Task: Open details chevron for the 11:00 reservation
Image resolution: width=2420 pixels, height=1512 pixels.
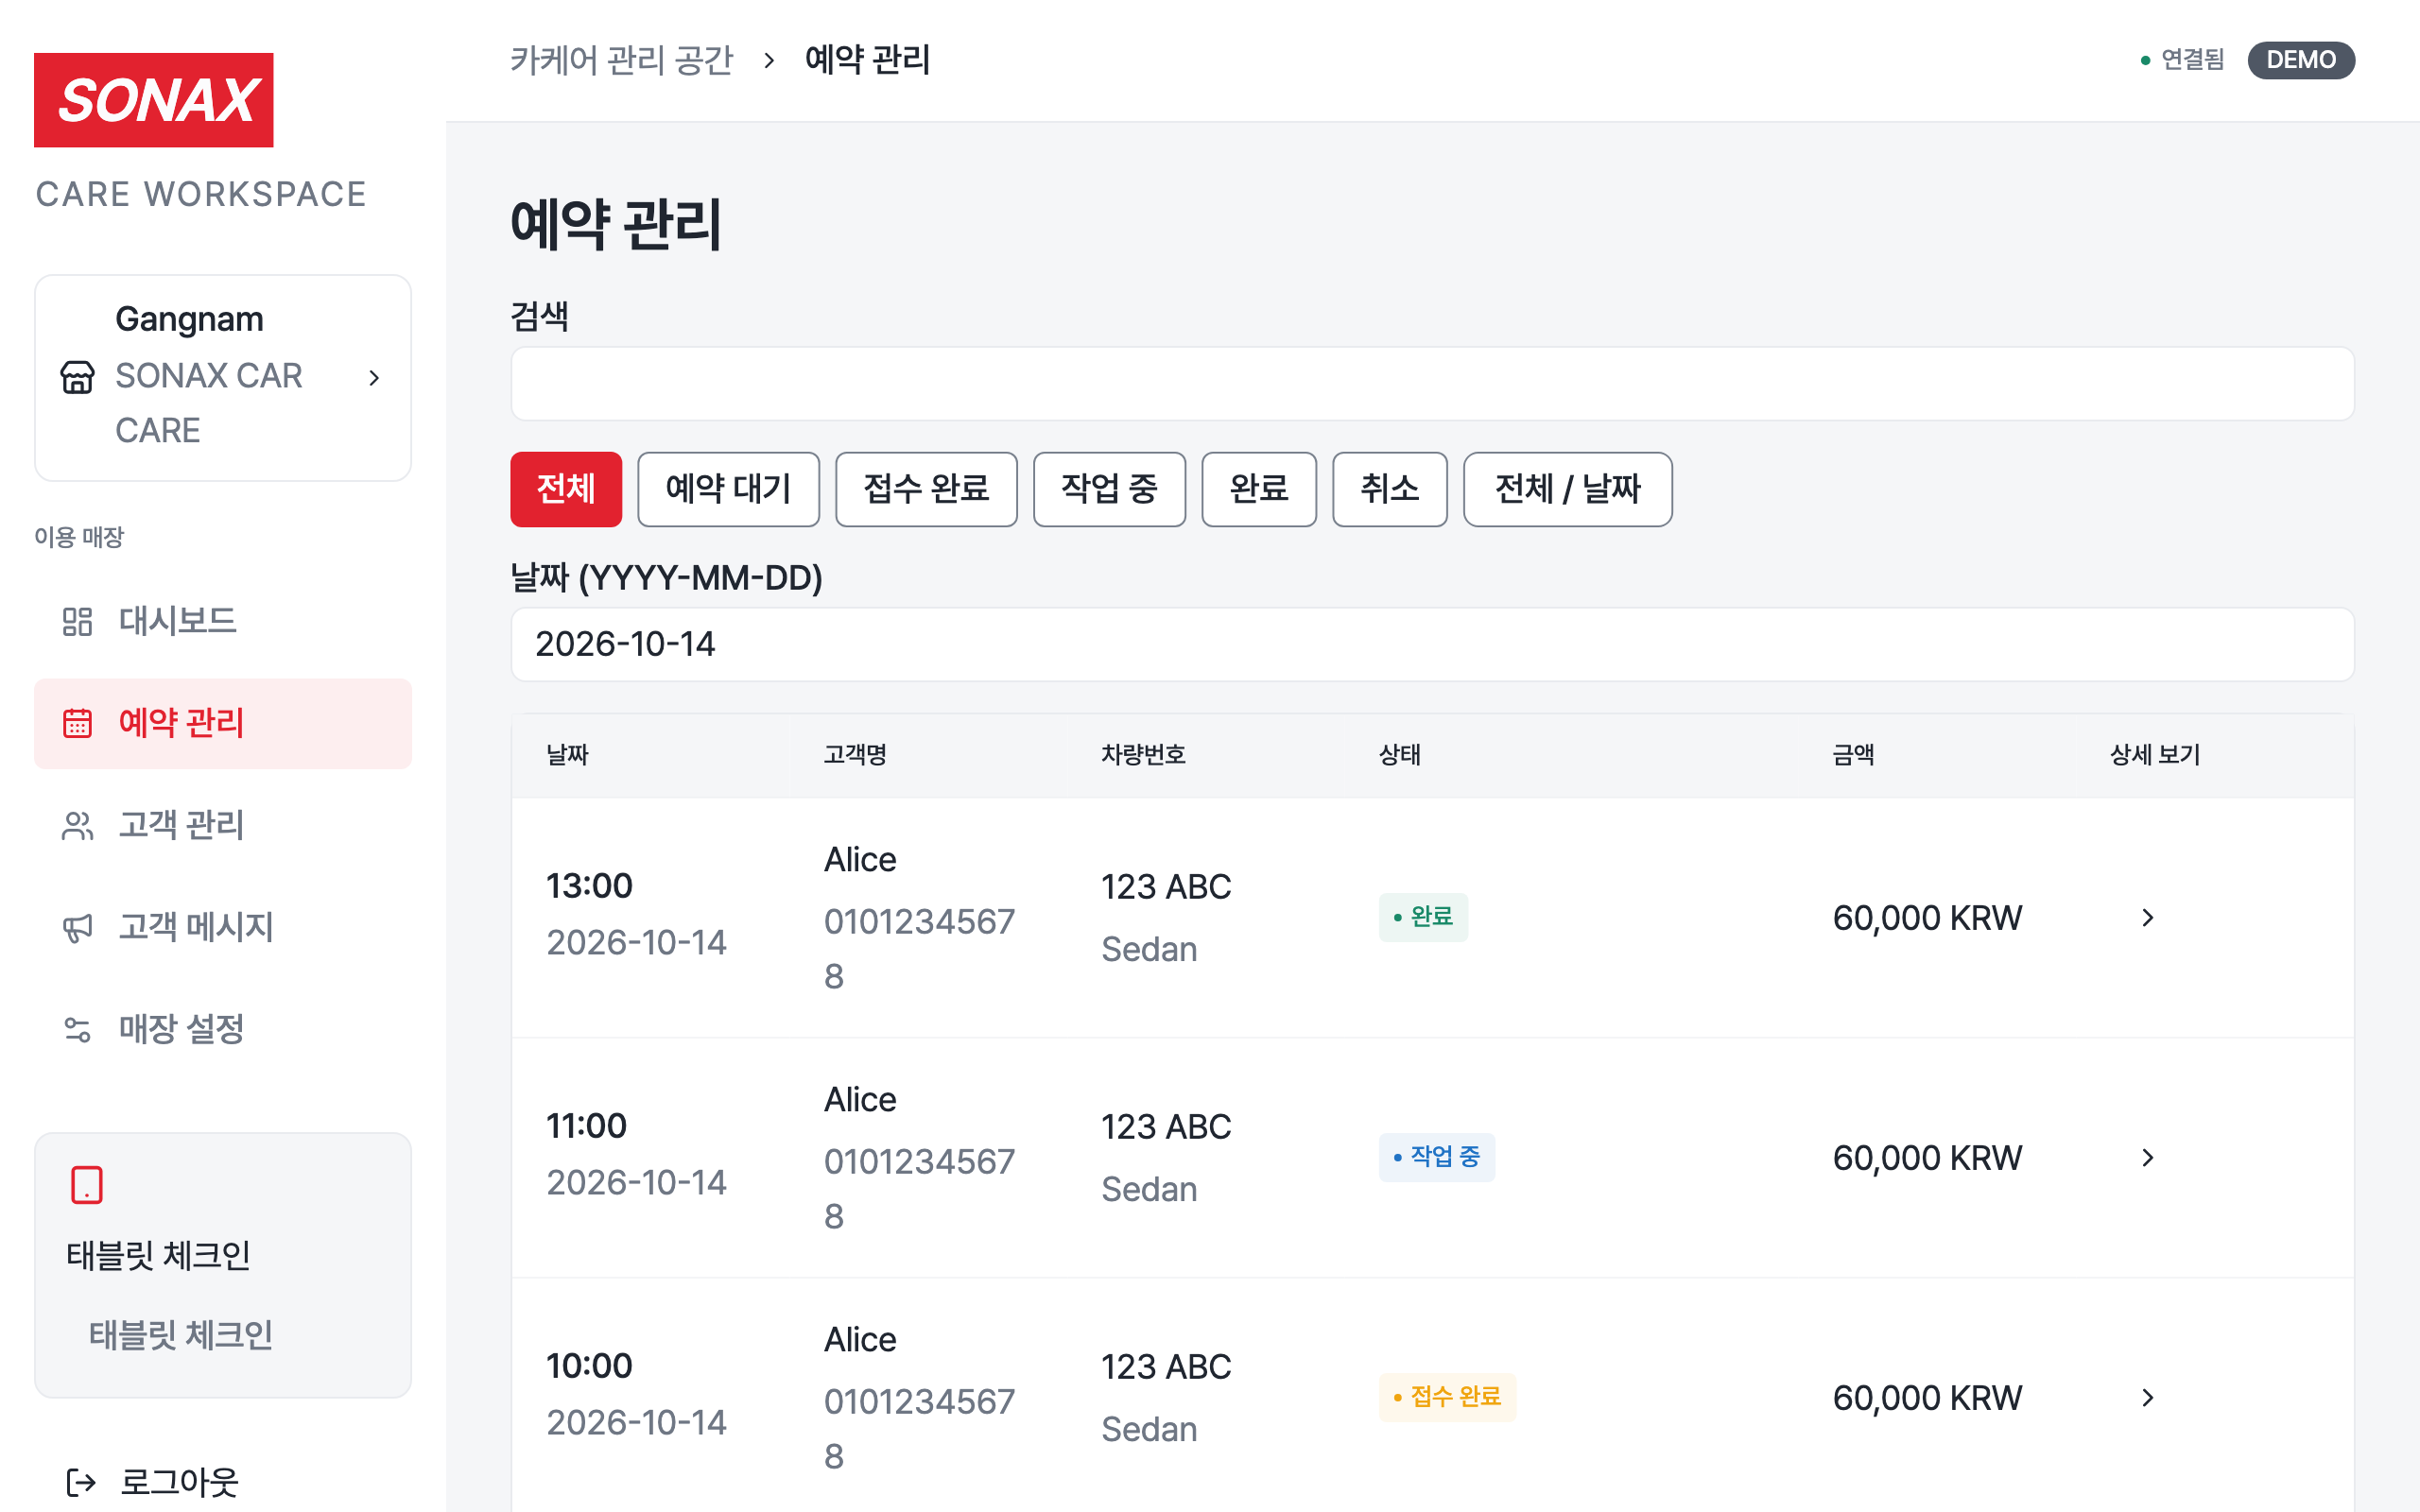Action: coord(2147,1157)
